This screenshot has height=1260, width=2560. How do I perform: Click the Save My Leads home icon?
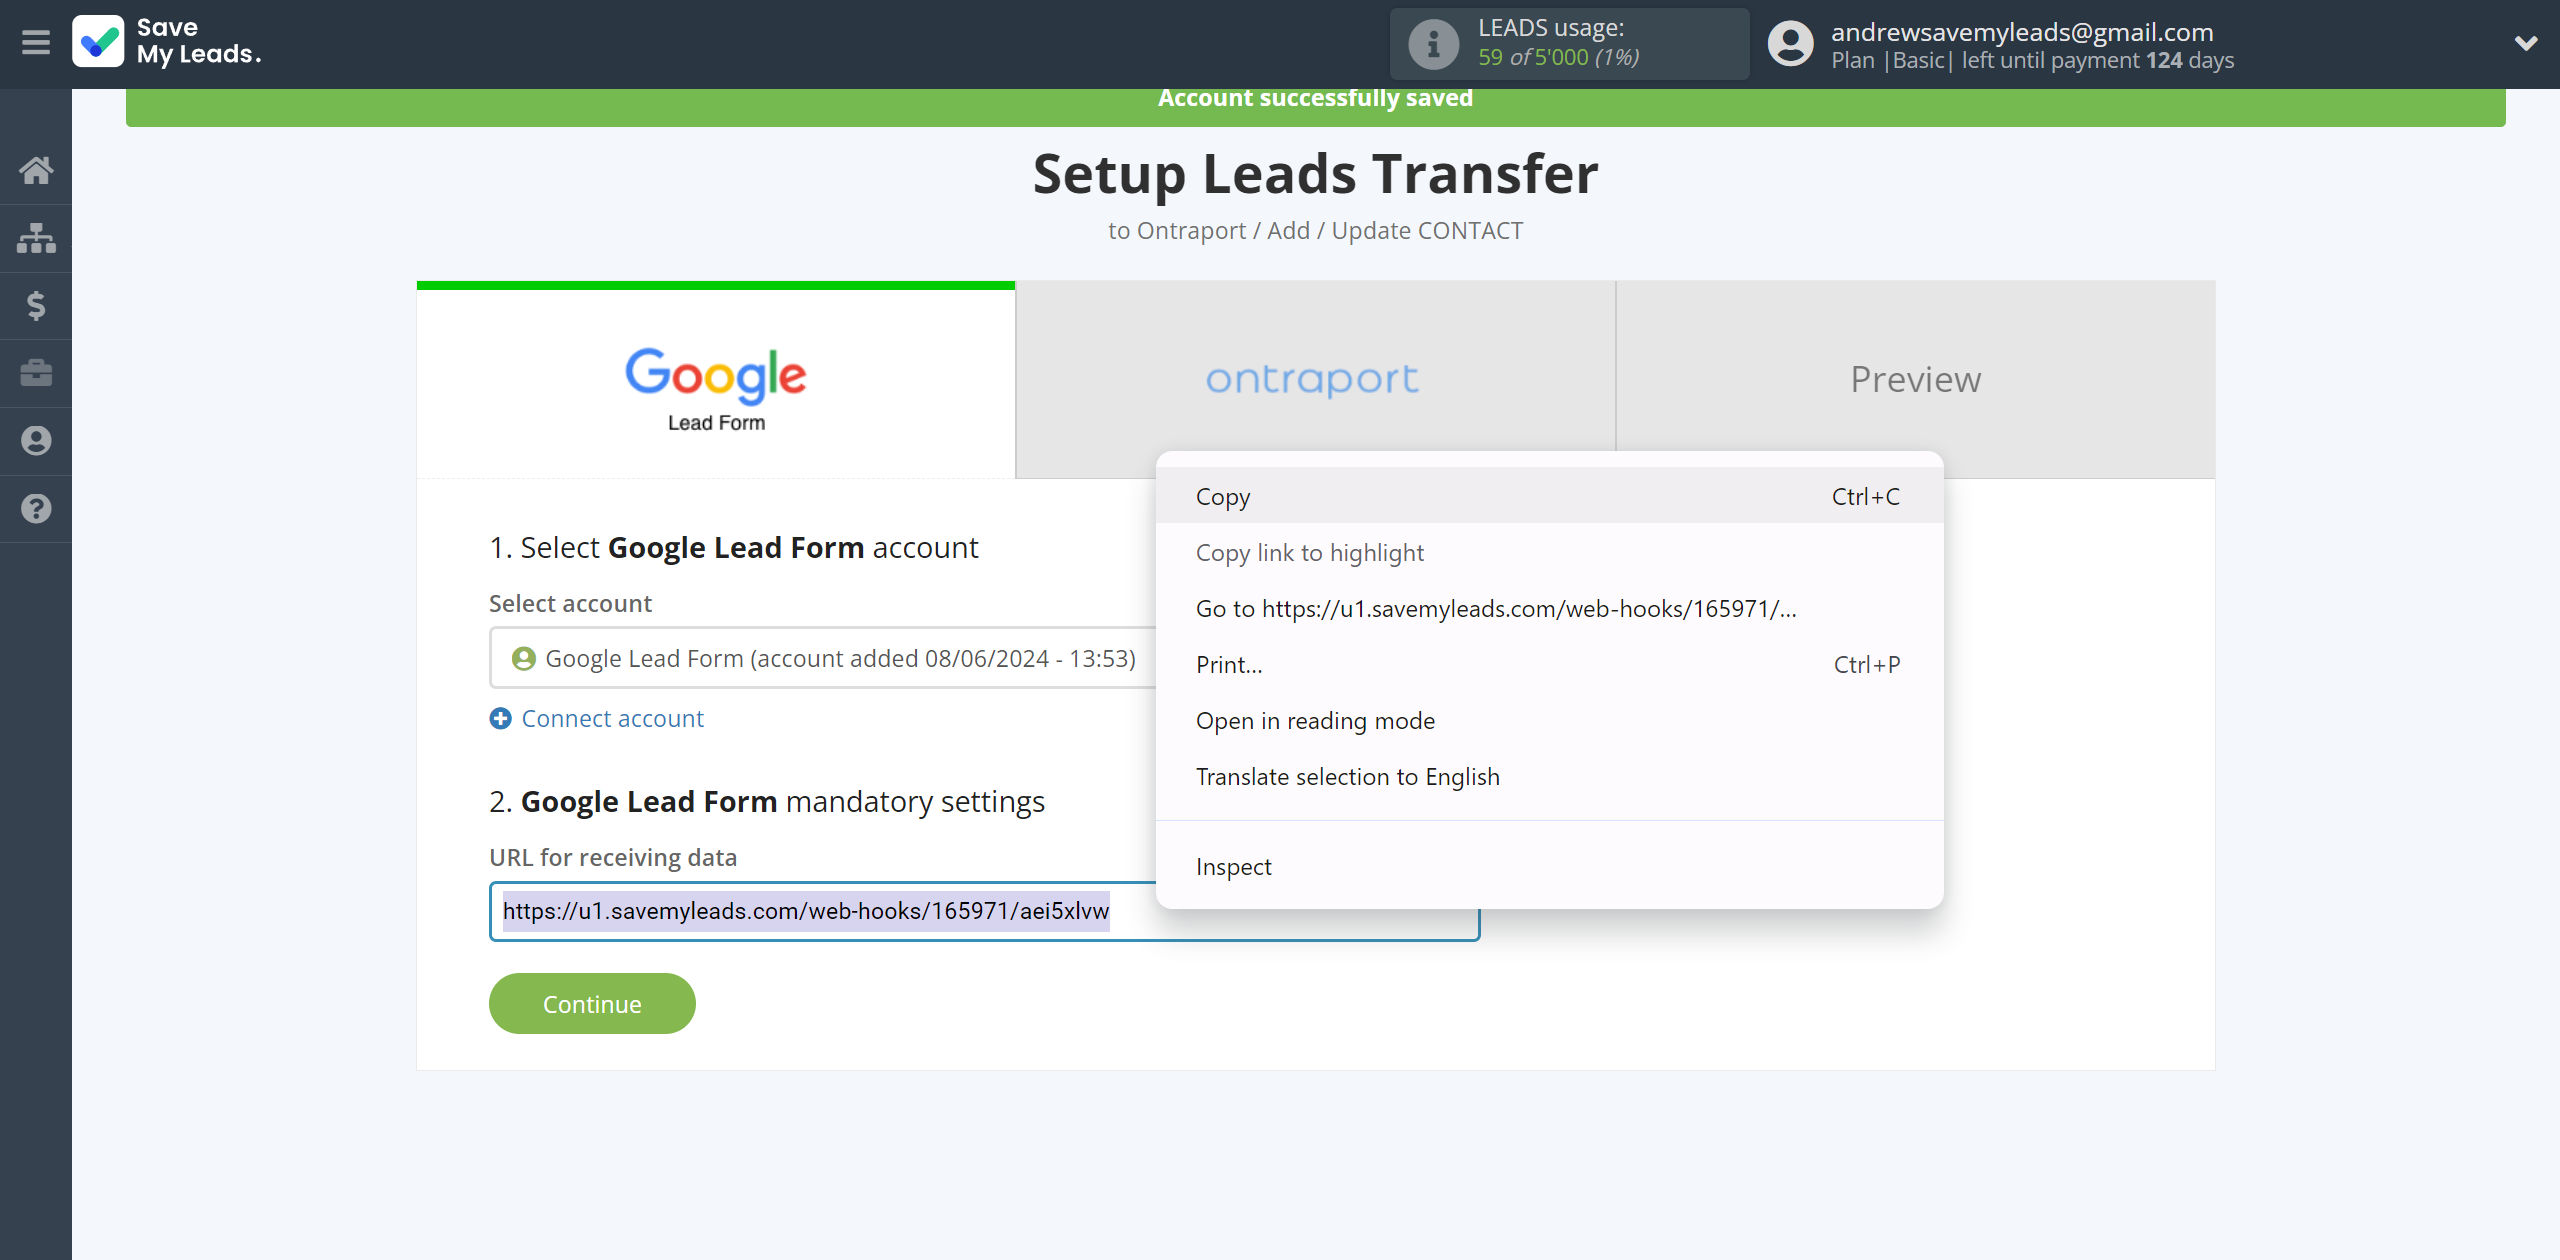[36, 168]
